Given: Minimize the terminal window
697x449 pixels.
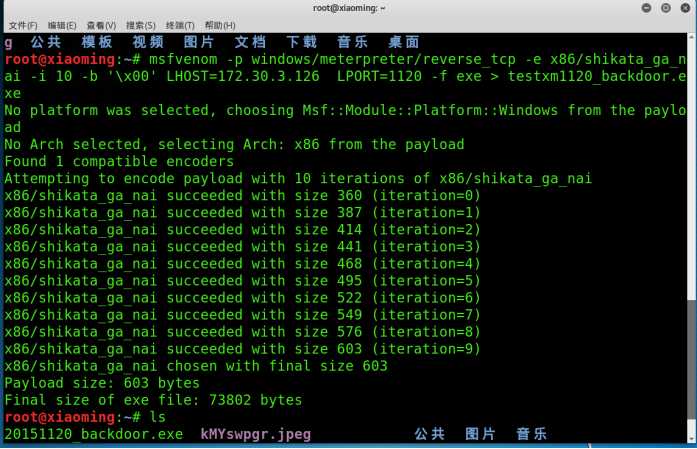Looking at the screenshot, I should click(x=646, y=8).
